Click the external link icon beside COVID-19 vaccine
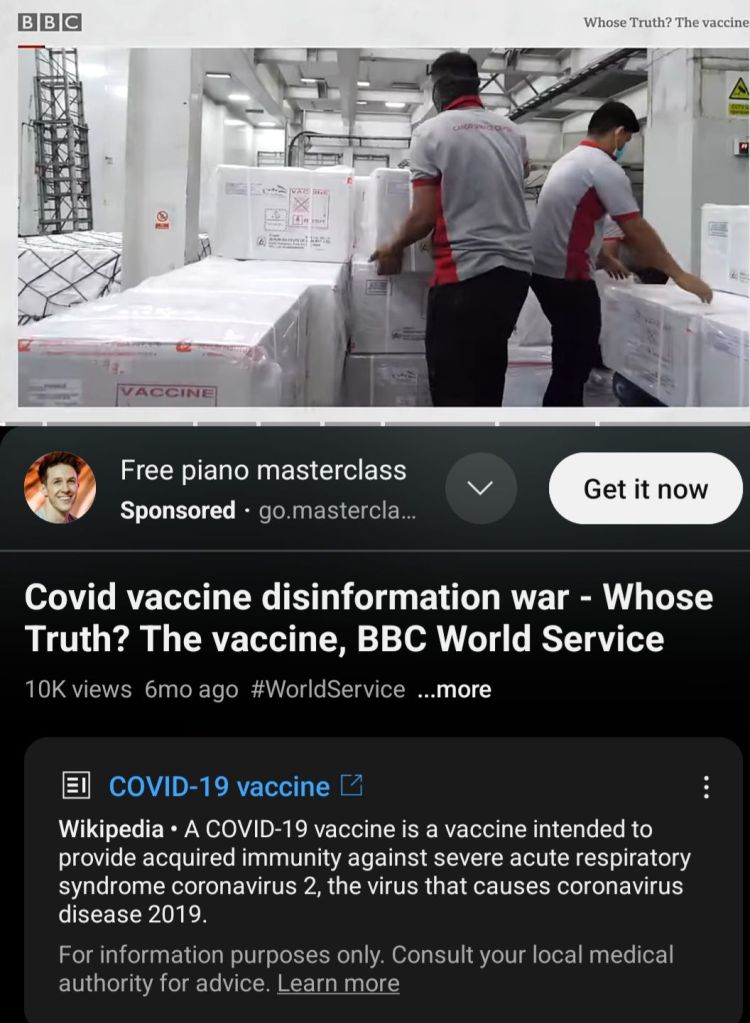750x1023 pixels. pyautogui.click(x=352, y=785)
